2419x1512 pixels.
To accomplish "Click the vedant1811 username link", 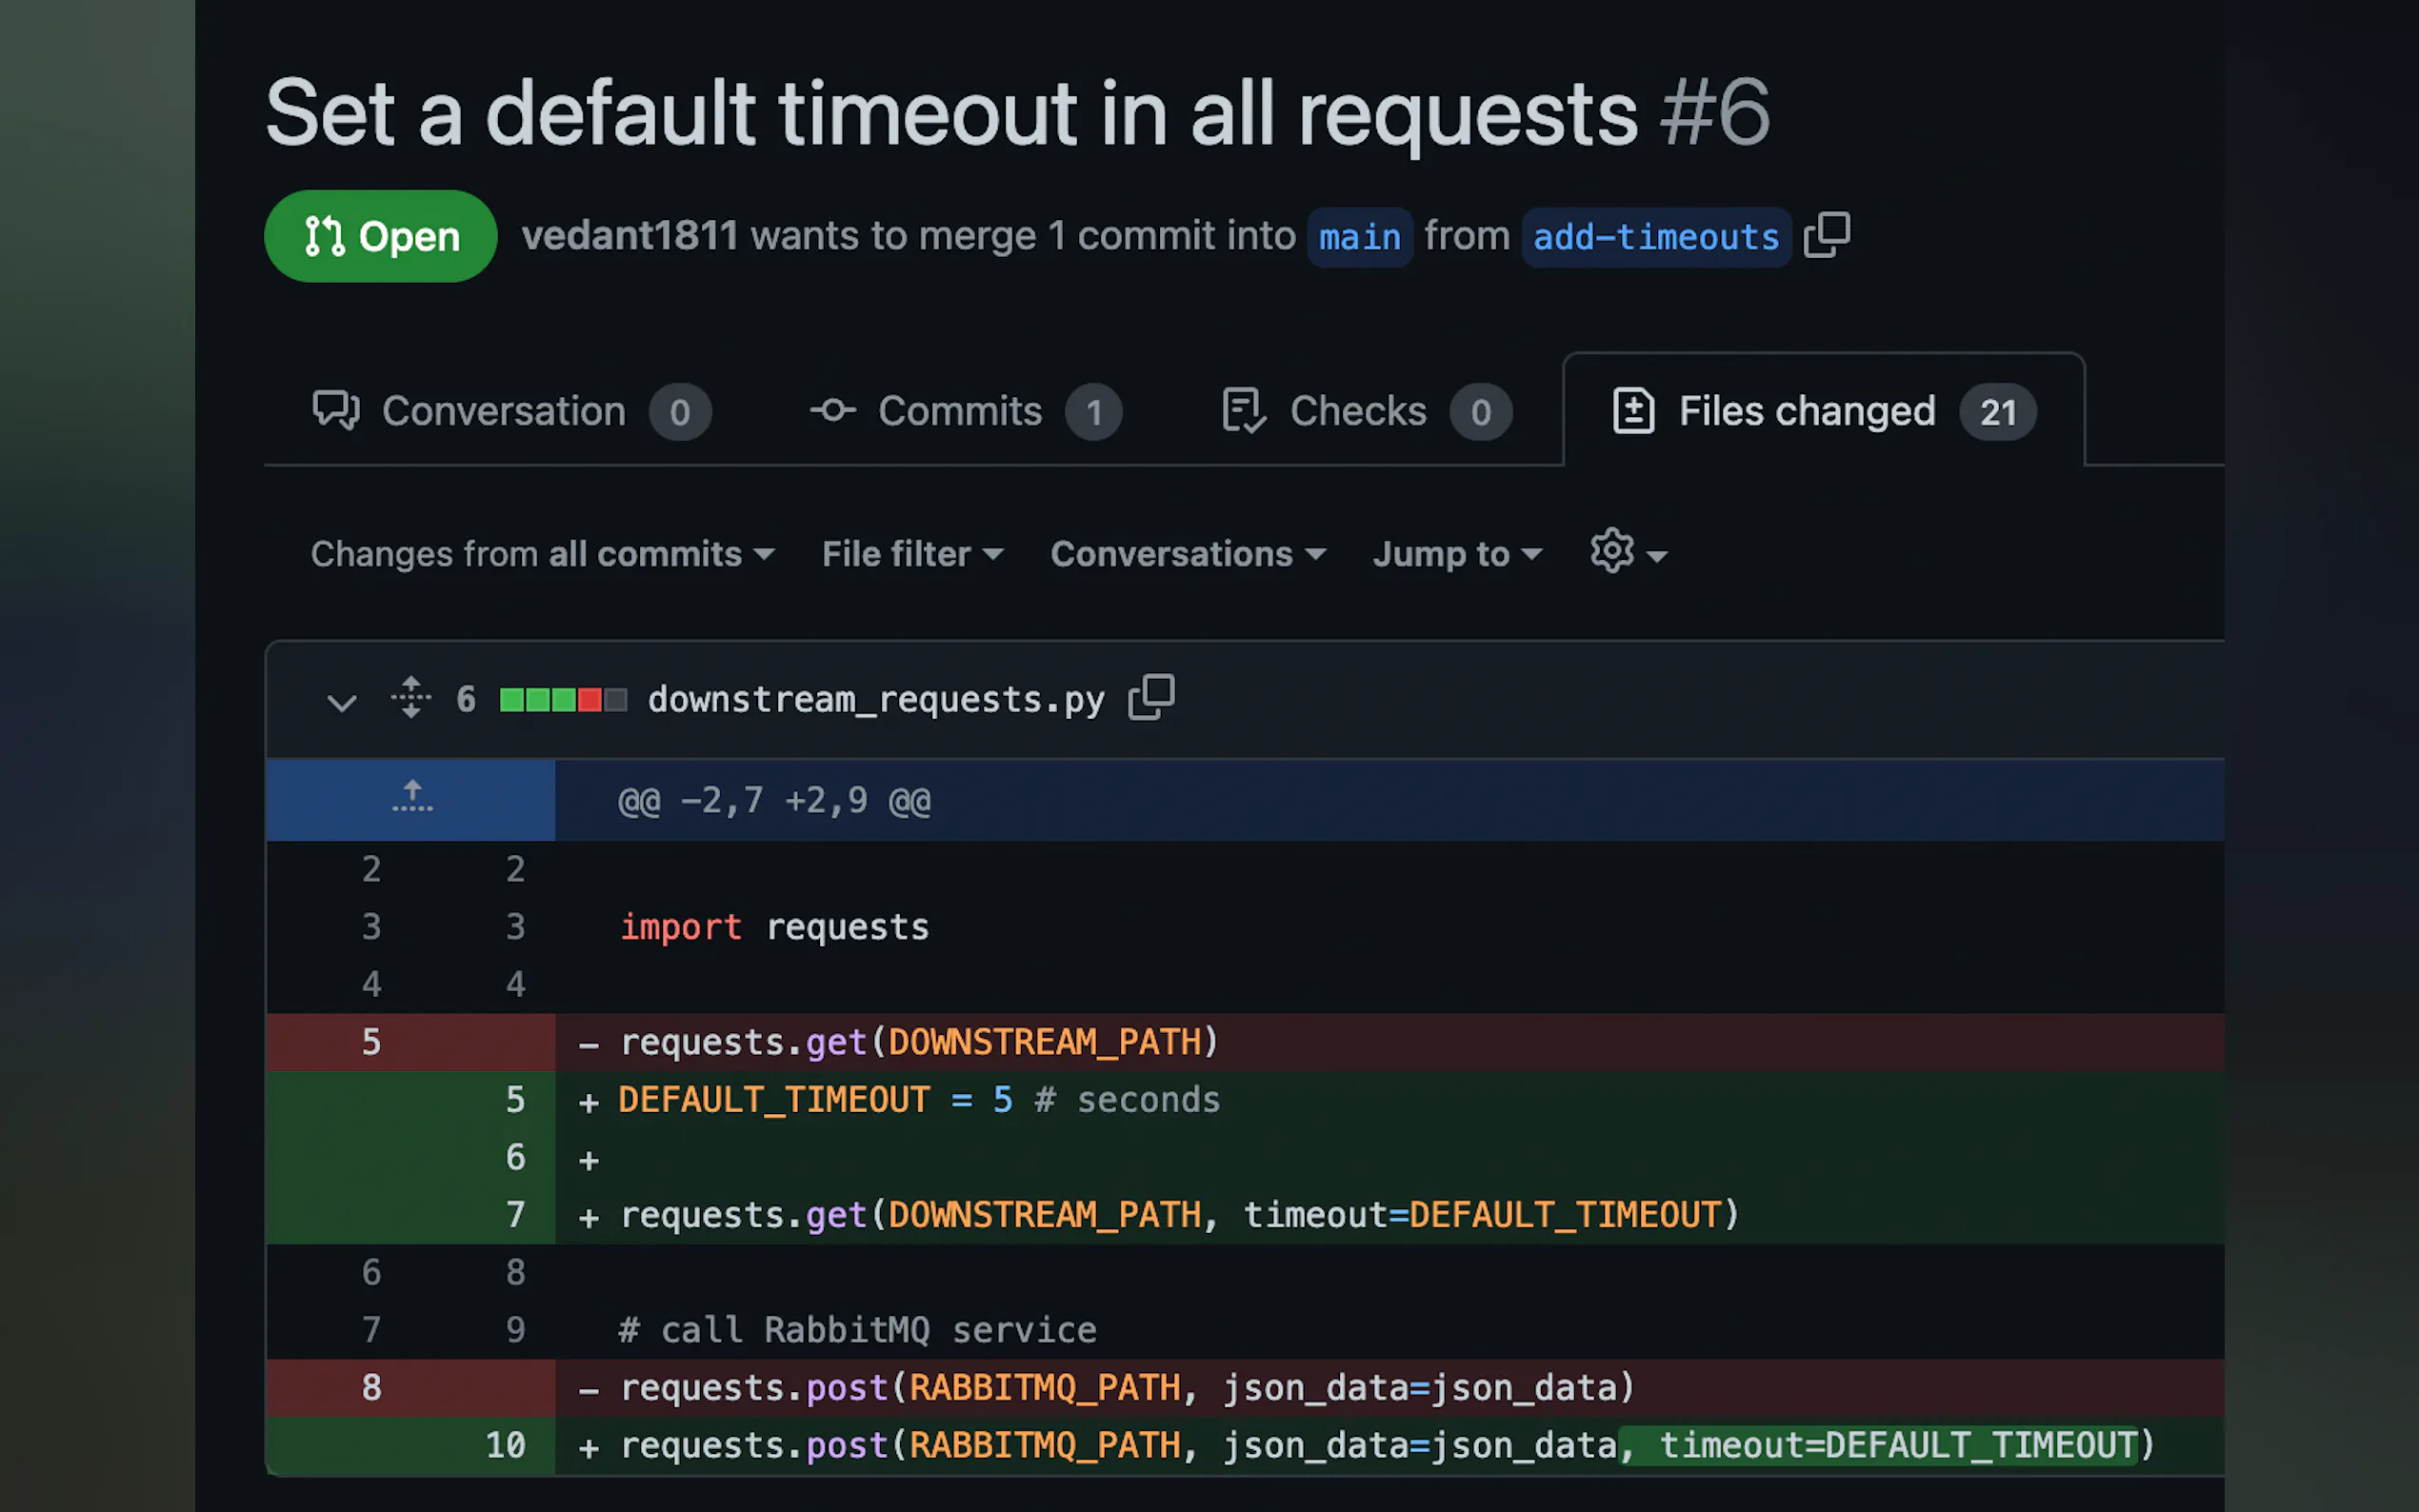I will coord(630,236).
